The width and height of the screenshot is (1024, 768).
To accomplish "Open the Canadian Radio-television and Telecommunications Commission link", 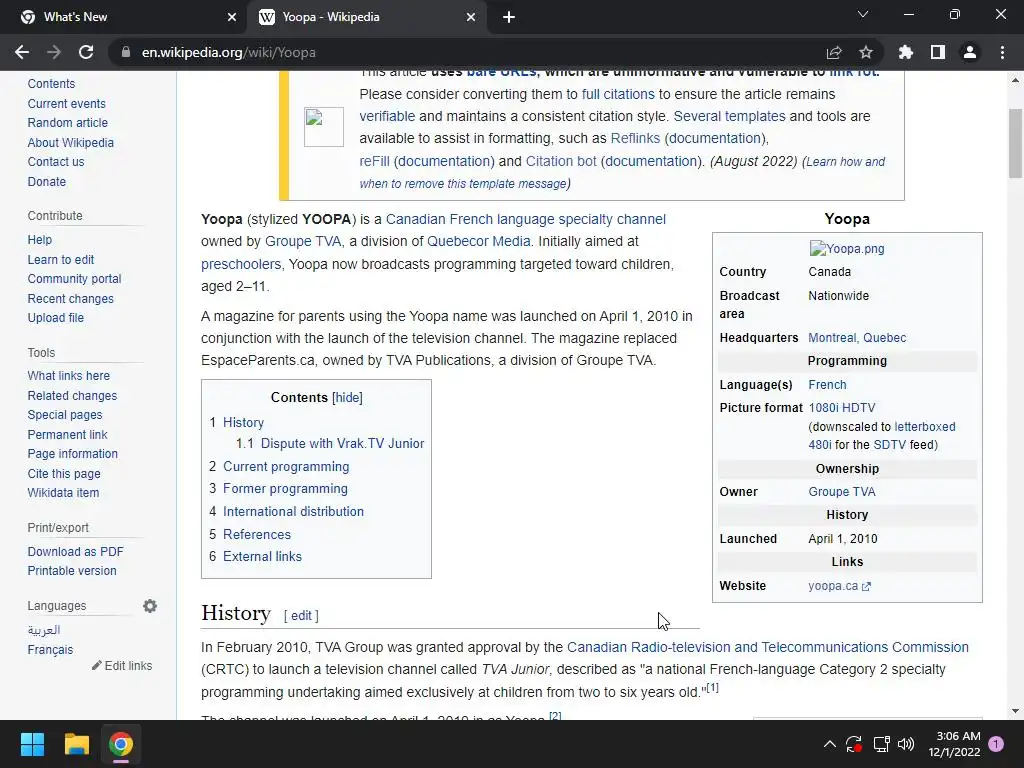I will click(768, 647).
